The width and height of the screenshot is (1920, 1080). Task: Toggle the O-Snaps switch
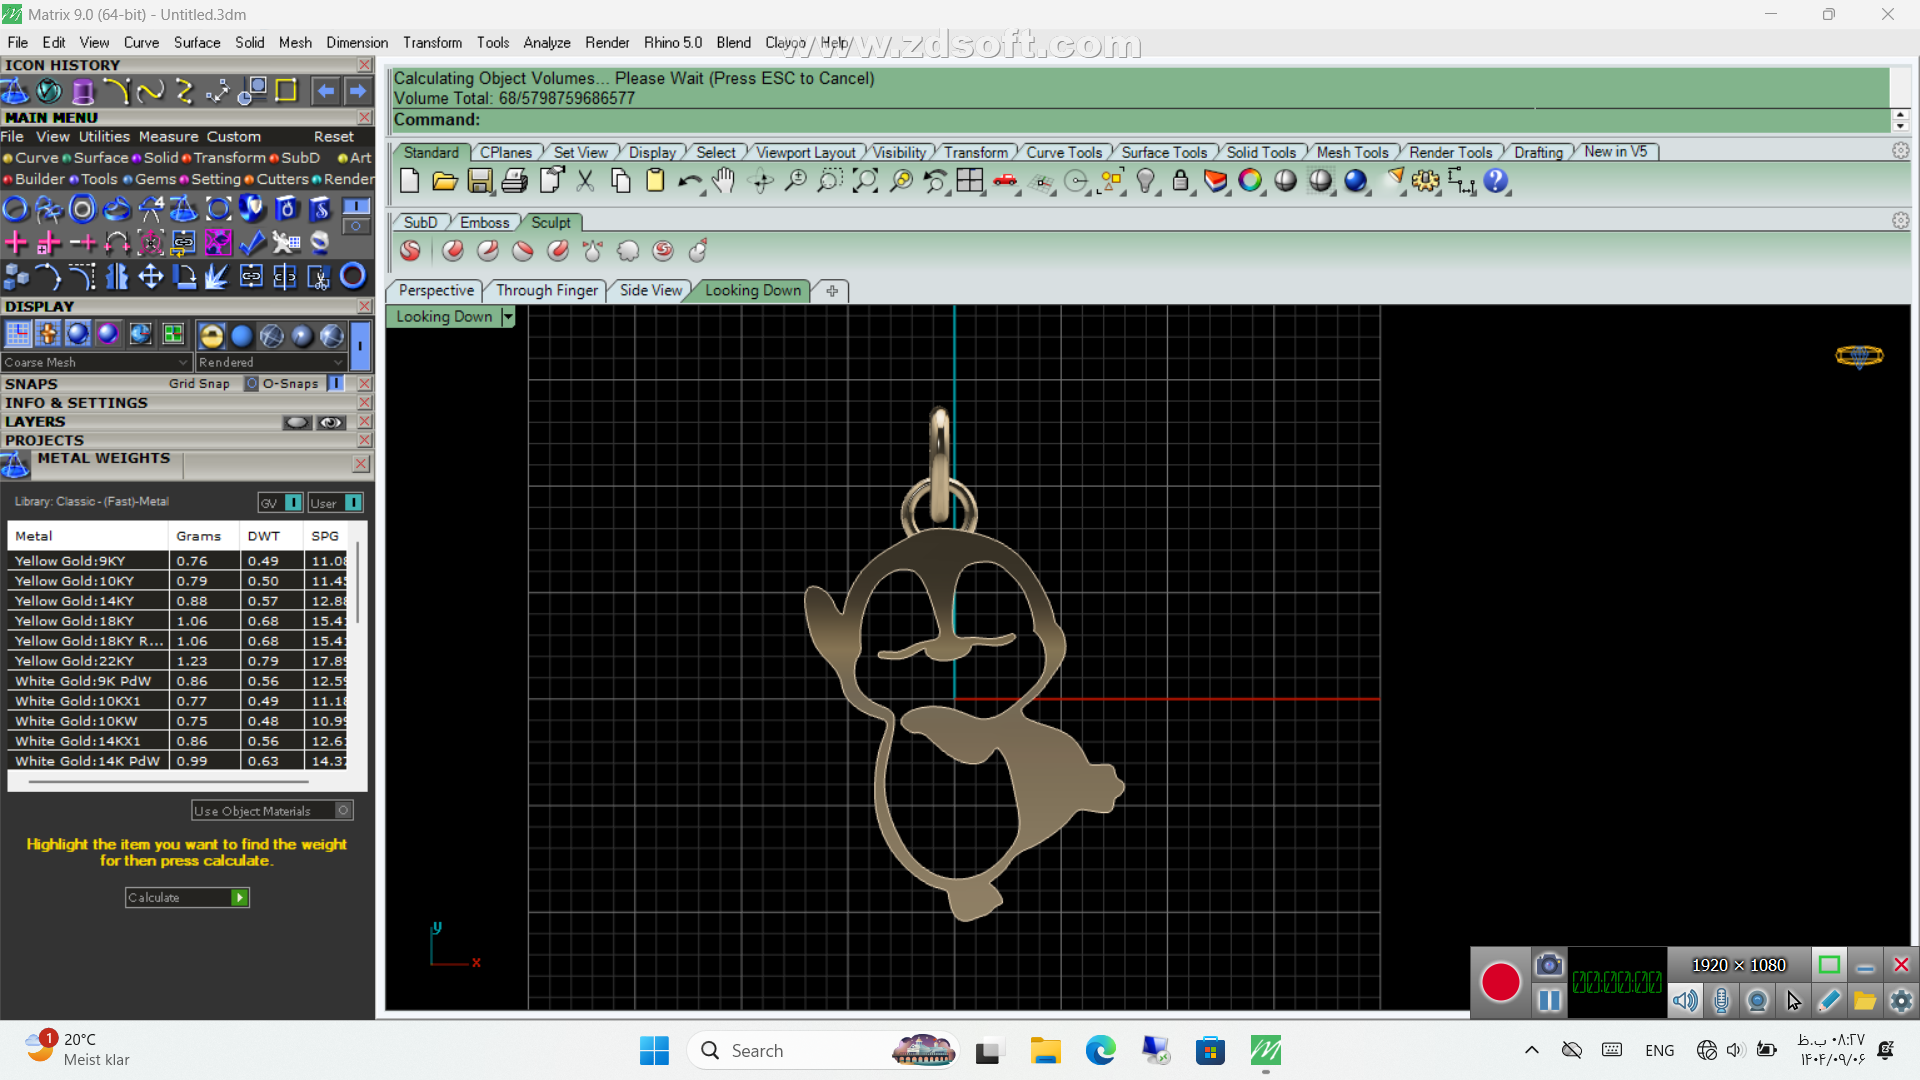335,384
